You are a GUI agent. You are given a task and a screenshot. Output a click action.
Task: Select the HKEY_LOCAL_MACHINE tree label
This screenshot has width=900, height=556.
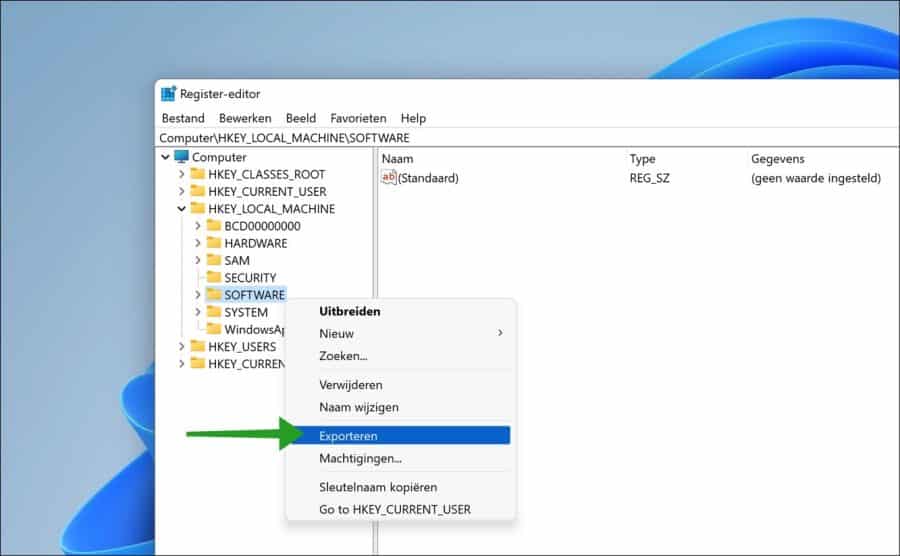271,209
